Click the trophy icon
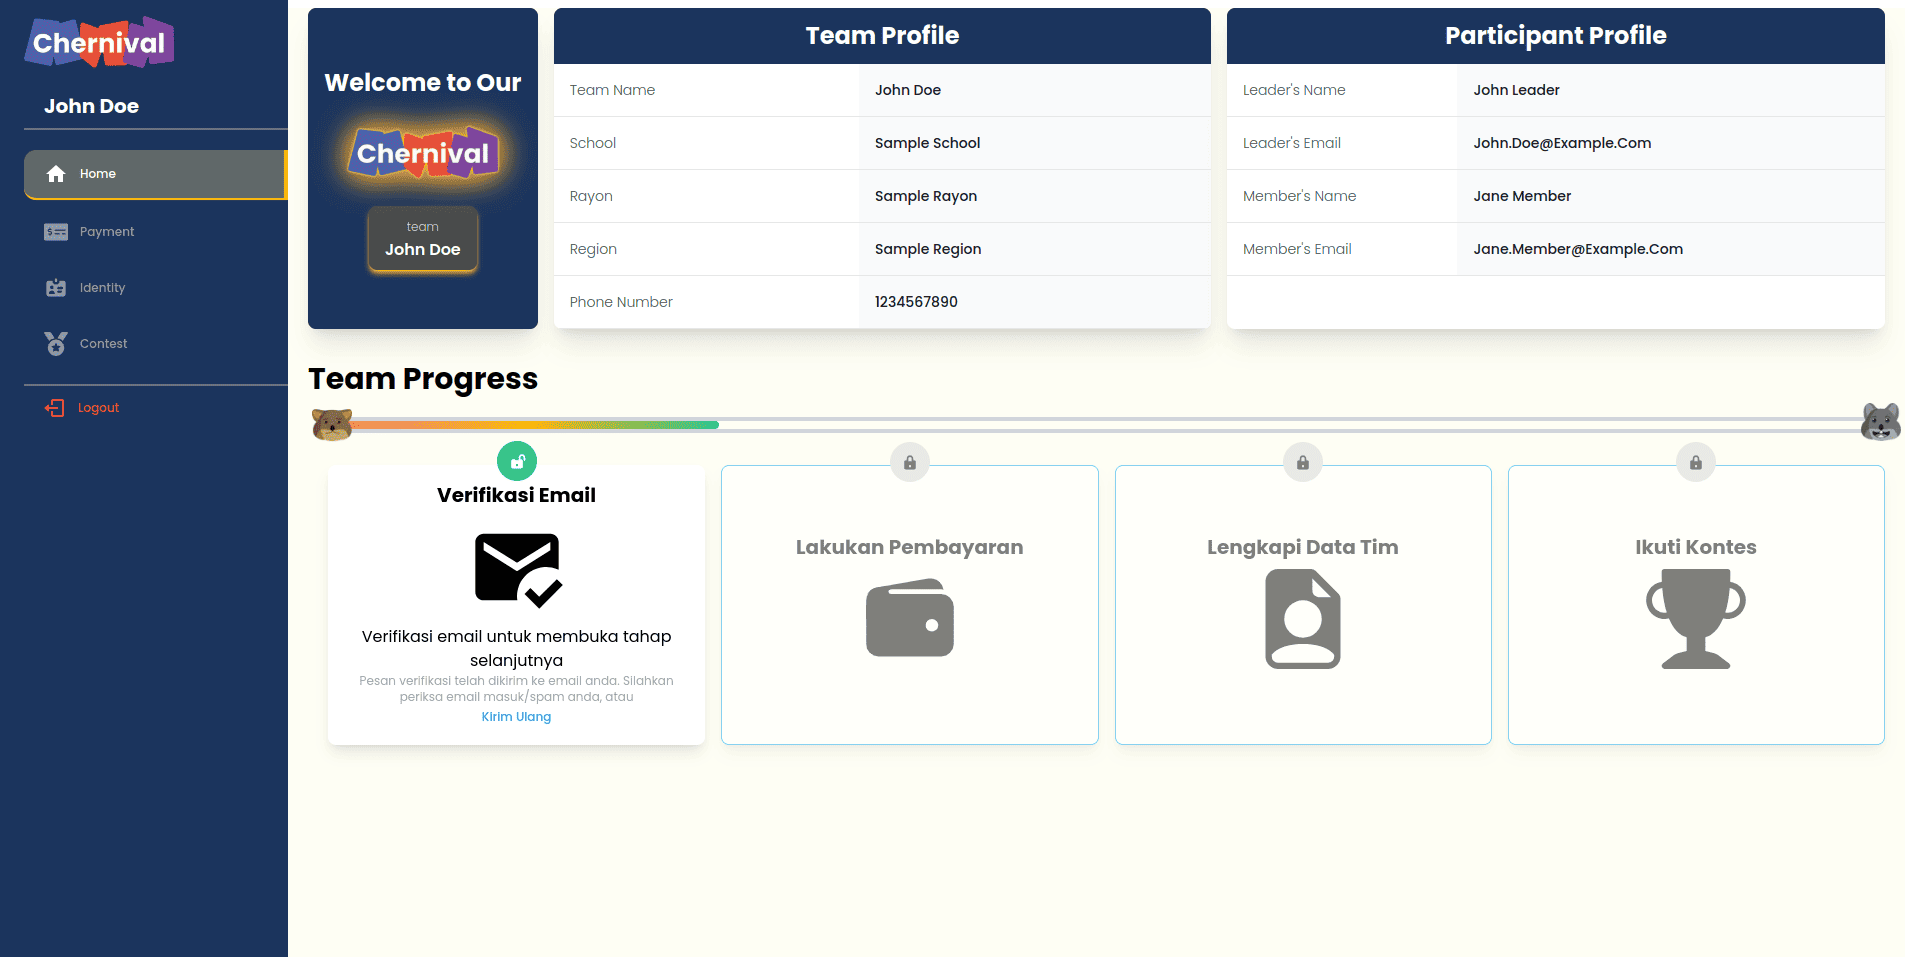Image resolution: width=1905 pixels, height=957 pixels. (x=1696, y=619)
